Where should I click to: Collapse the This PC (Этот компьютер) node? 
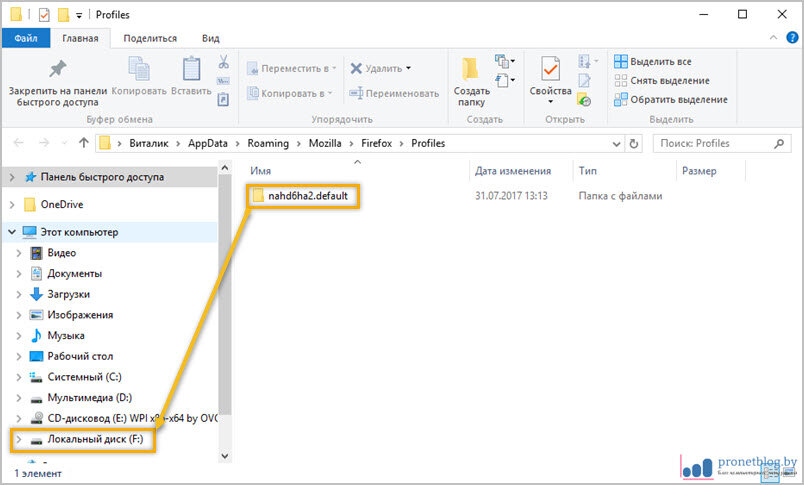click(x=12, y=232)
